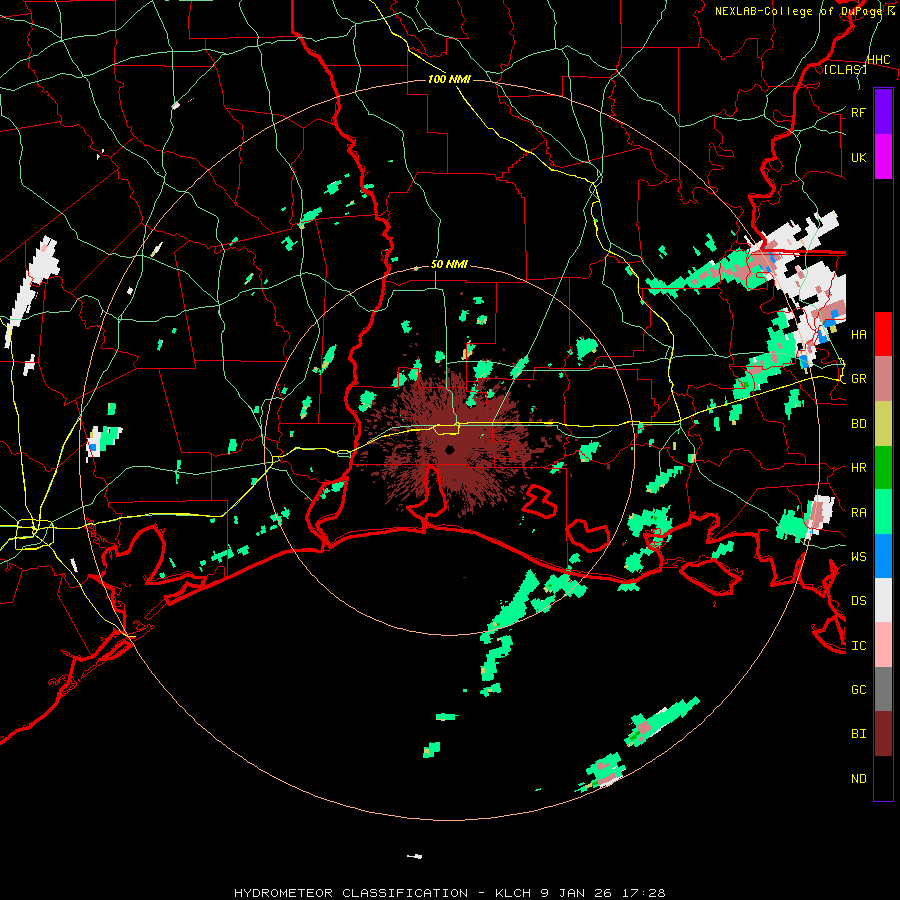Click the HYDROMETEOR CLASSIFICATION caption words

pos(351,893)
